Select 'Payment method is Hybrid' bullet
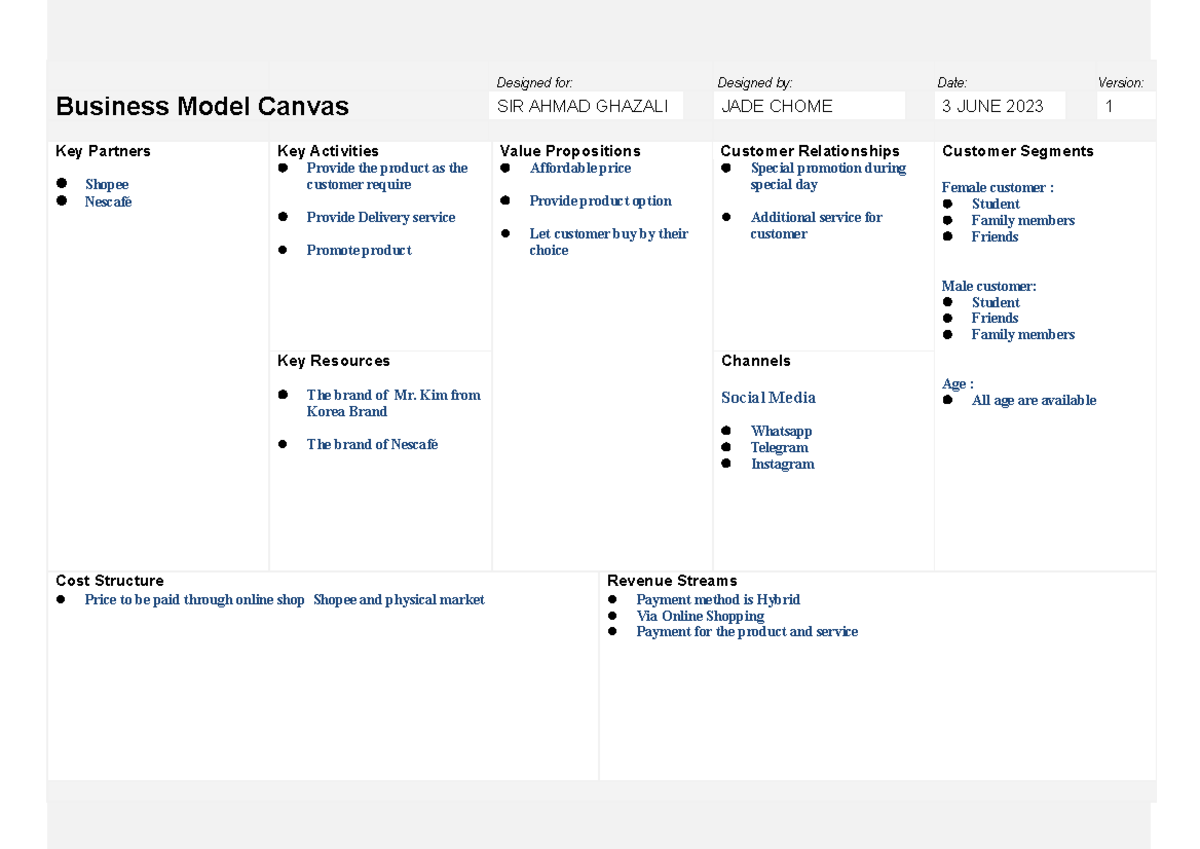Image resolution: width=1200 pixels, height=849 pixels. (718, 600)
